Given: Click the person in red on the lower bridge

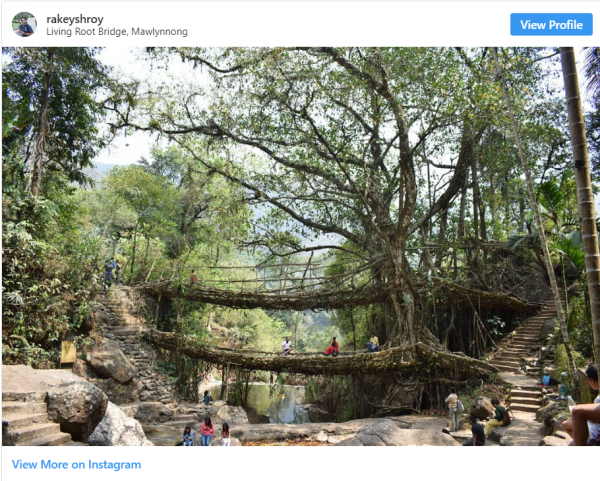Looking at the screenshot, I should coord(332,347).
